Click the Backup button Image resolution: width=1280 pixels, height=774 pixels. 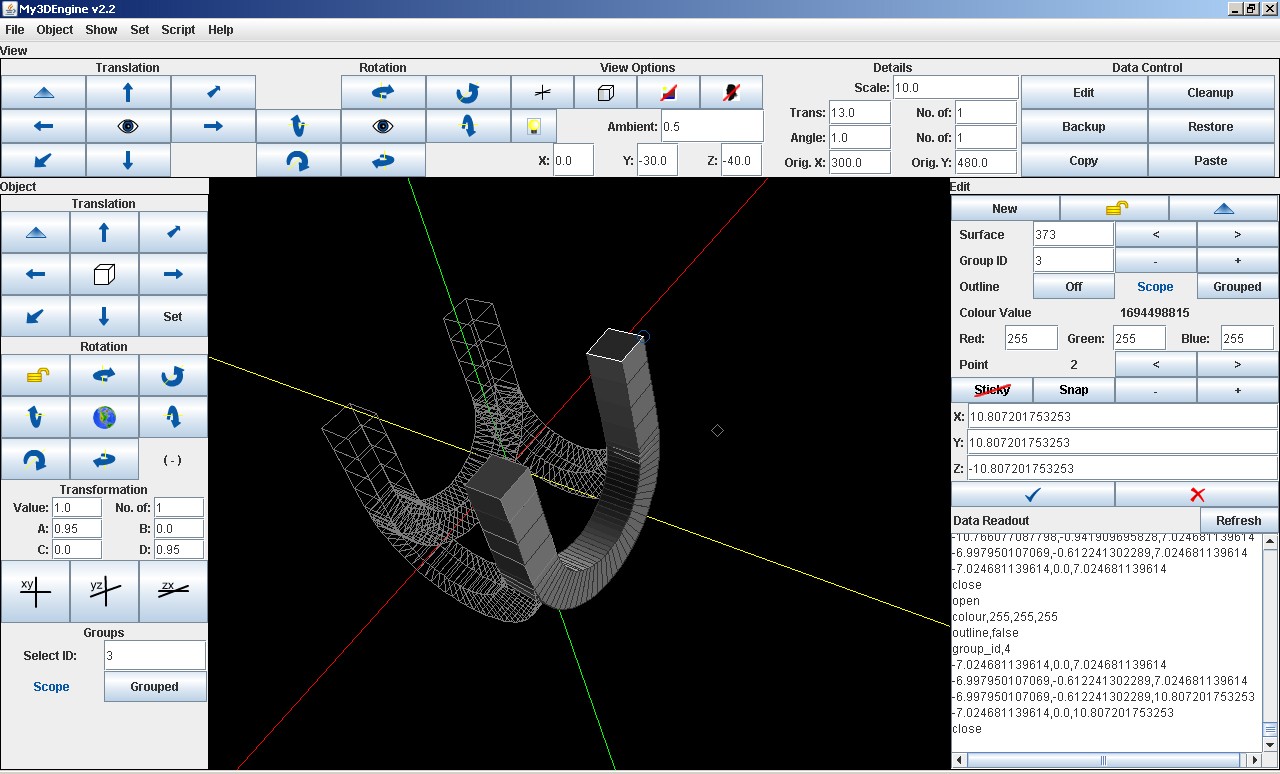pyautogui.click(x=1084, y=126)
